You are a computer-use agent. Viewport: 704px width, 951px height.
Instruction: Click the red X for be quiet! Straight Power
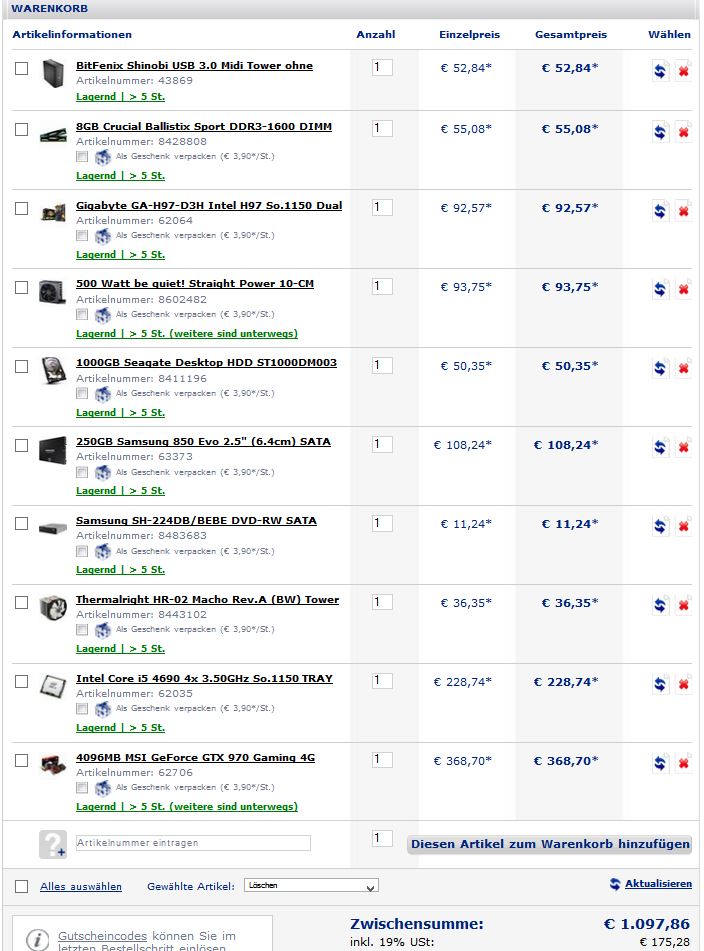(684, 290)
